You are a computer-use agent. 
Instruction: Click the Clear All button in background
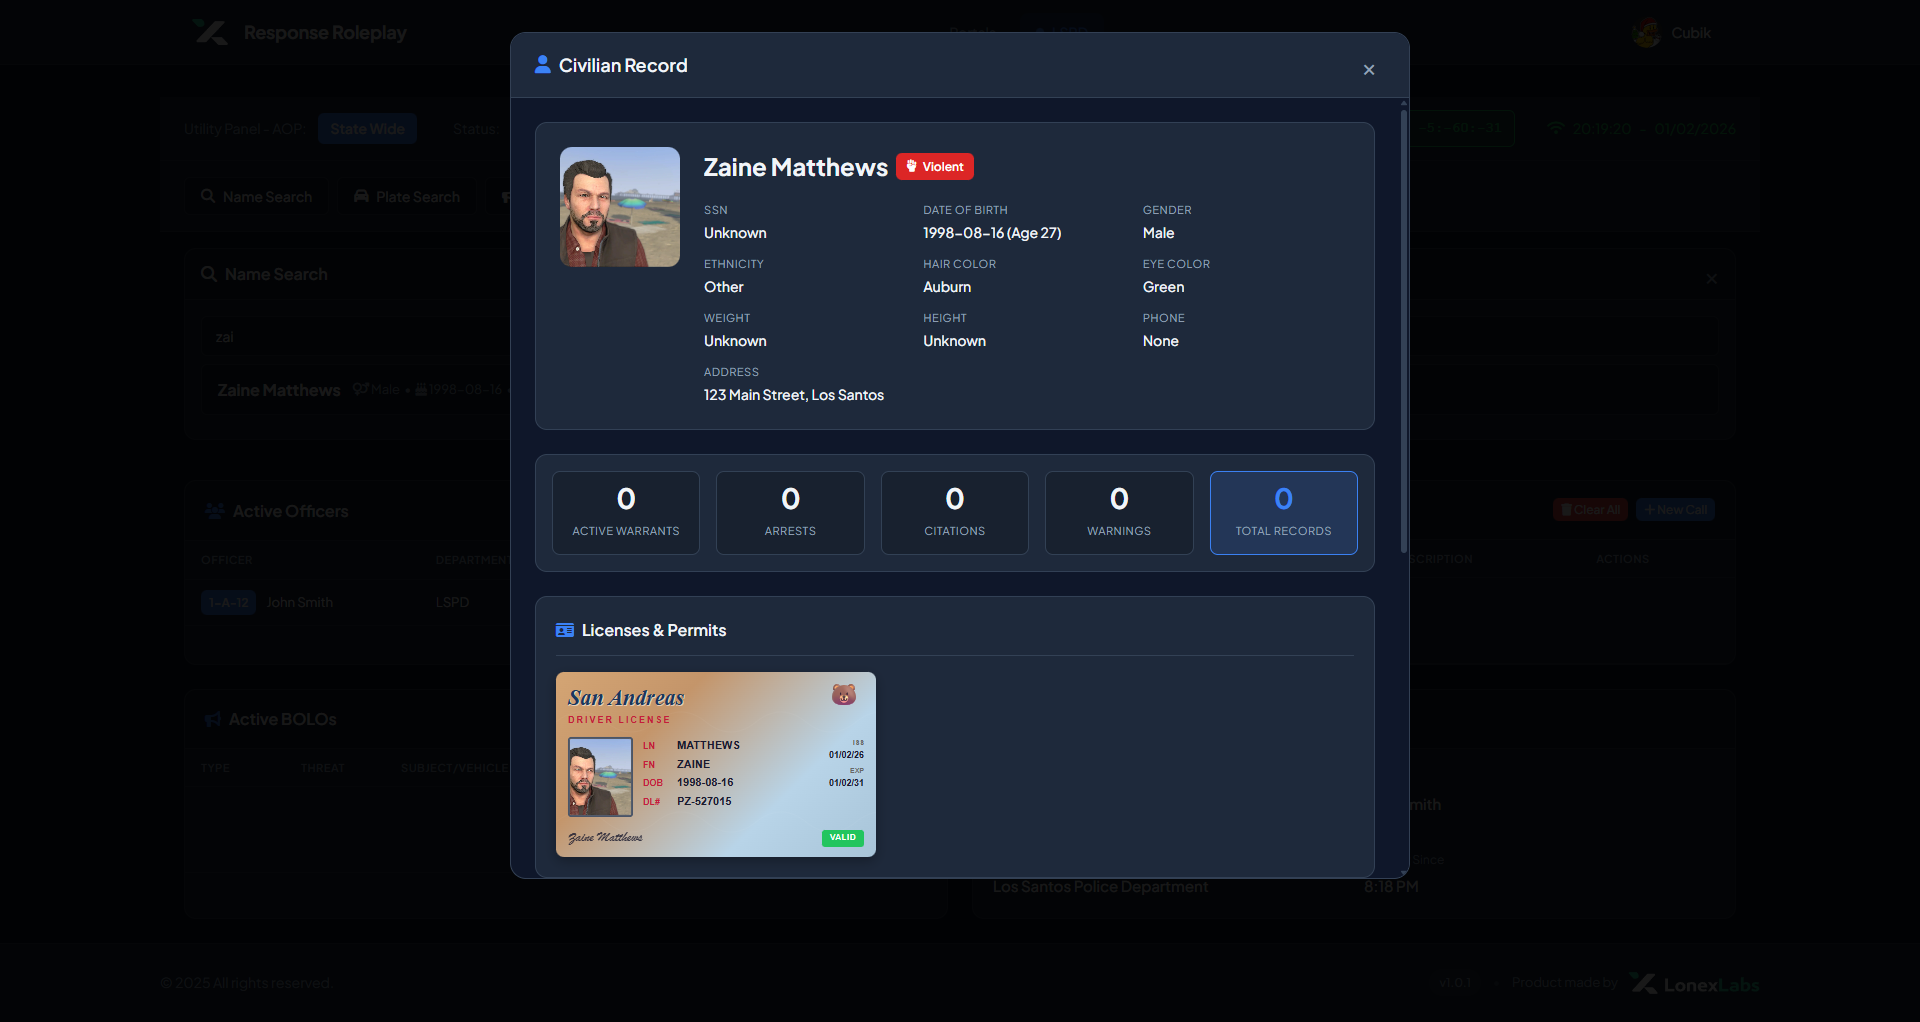[1590, 510]
